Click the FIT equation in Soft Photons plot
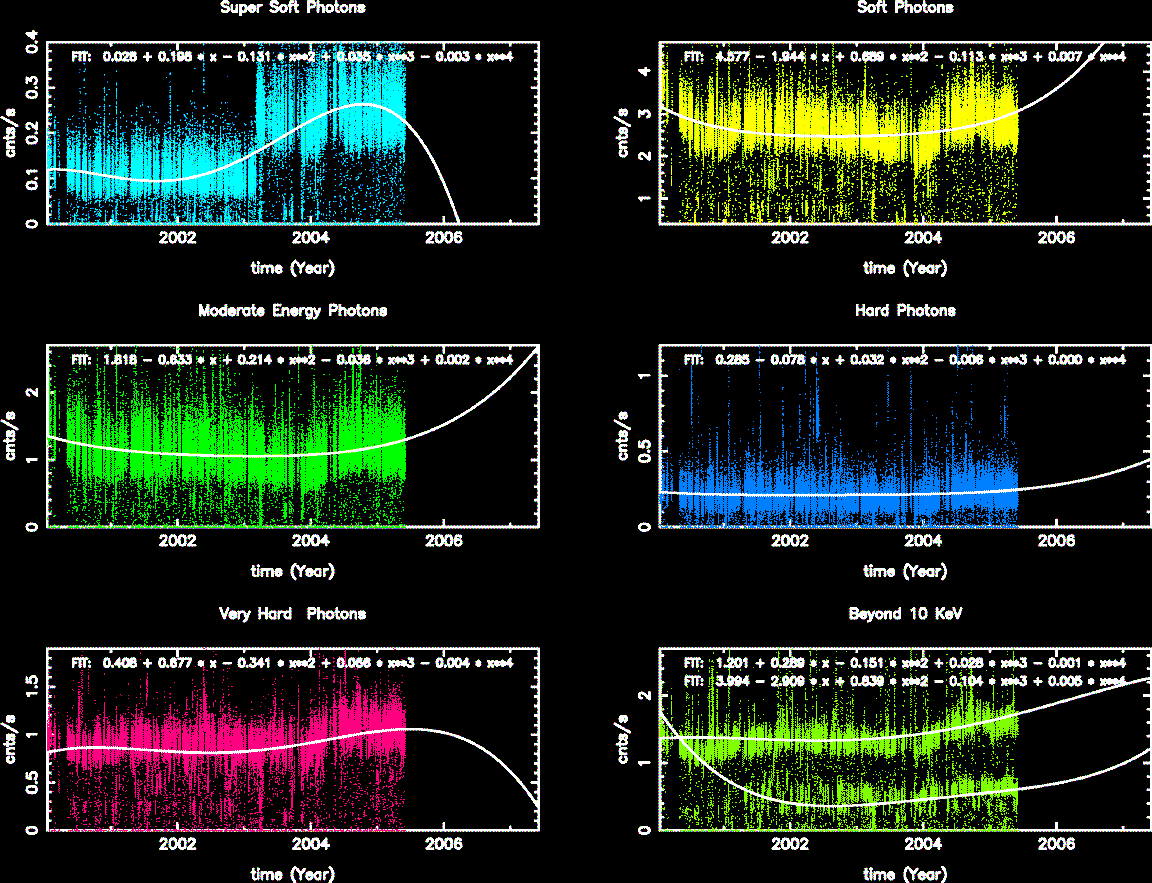Viewport: 1152px width, 883px height. tap(905, 57)
